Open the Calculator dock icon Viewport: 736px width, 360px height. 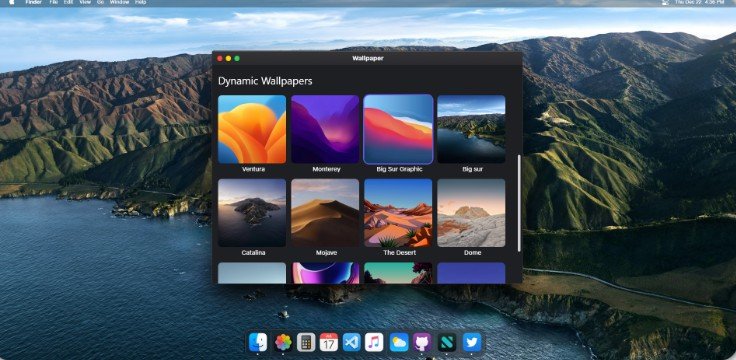(306, 342)
